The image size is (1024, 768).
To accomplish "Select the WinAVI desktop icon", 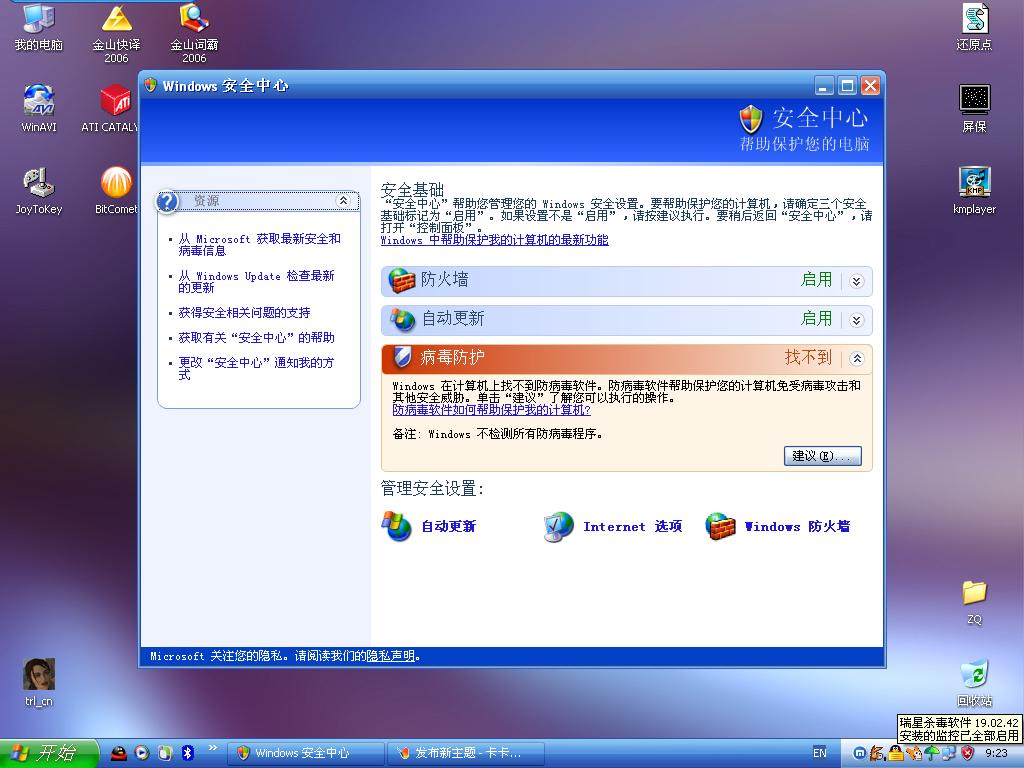I will click(39, 108).
